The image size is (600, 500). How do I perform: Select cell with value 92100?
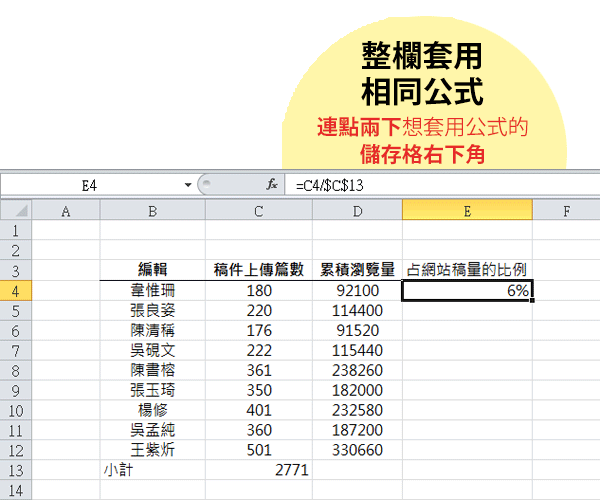pos(357,290)
